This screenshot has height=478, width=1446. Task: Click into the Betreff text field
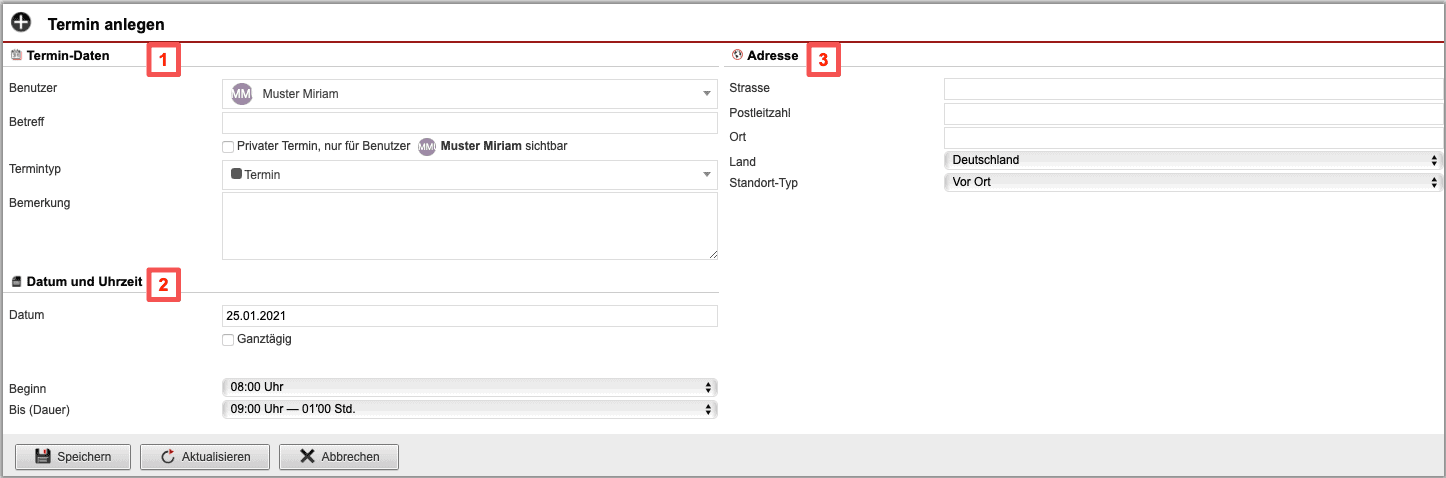coord(469,123)
